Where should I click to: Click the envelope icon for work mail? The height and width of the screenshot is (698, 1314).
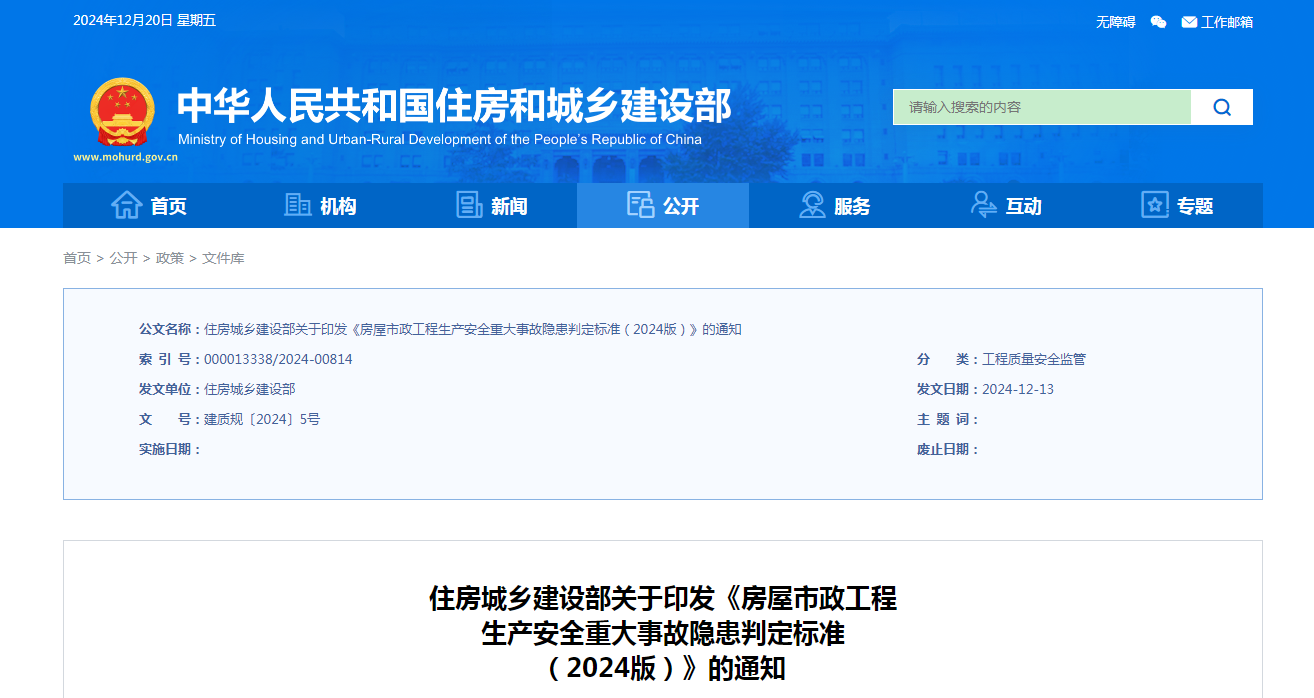tap(1189, 22)
